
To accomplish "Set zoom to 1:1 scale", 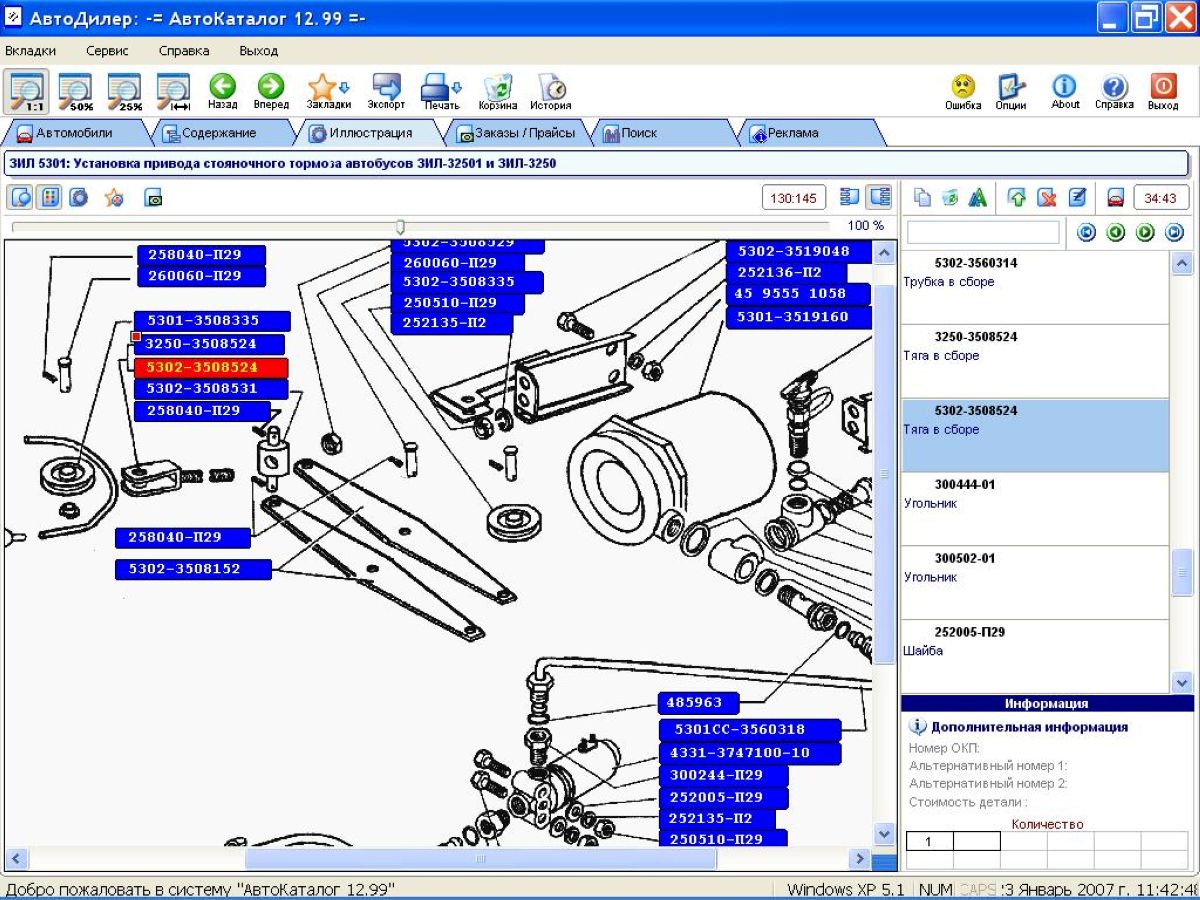I will click(27, 91).
